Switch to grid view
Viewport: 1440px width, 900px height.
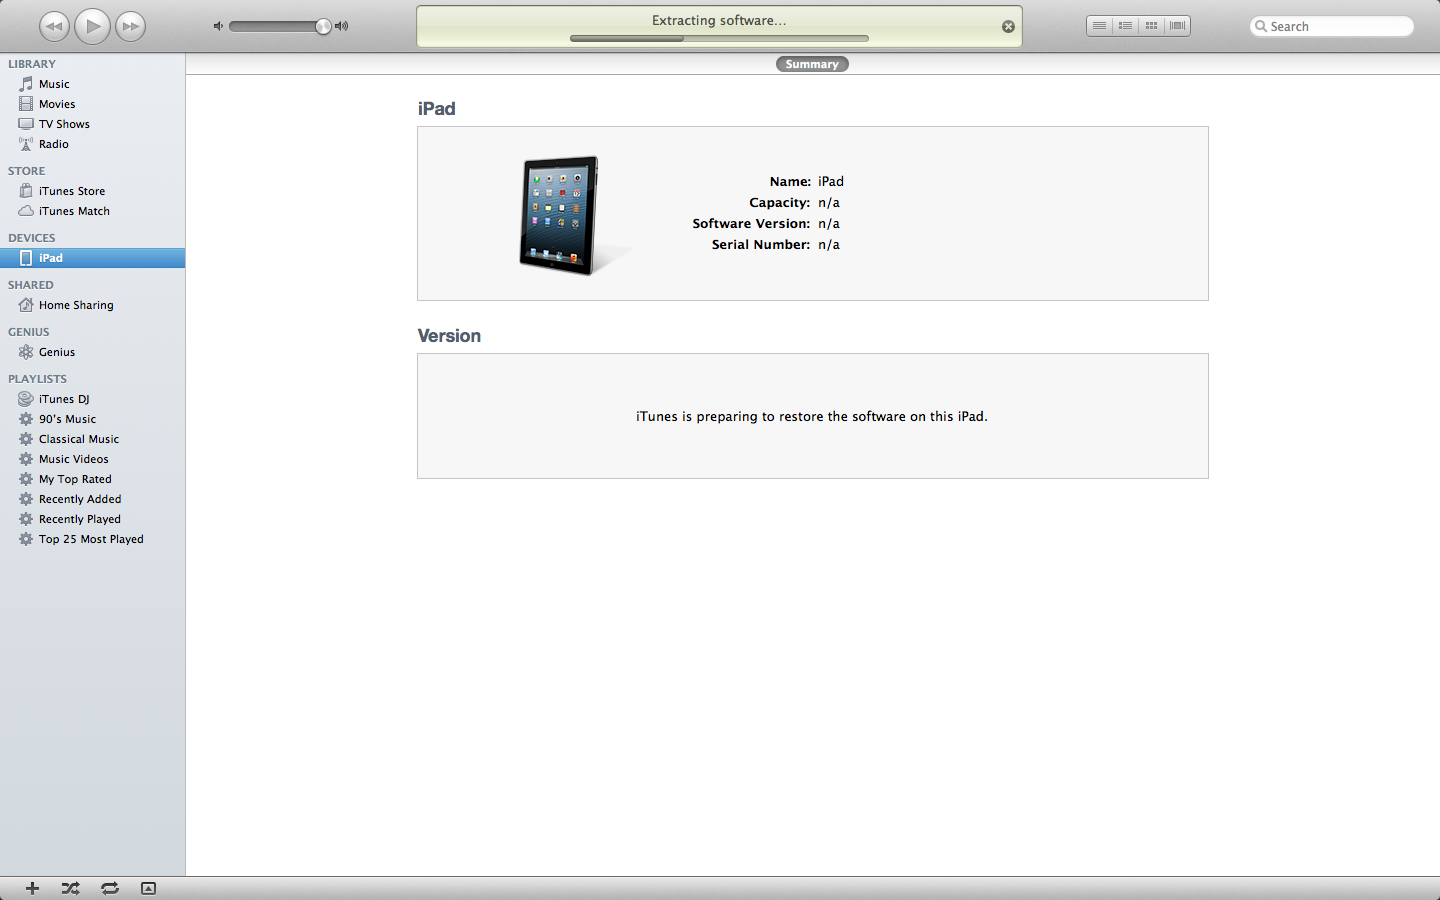pyautogui.click(x=1151, y=26)
